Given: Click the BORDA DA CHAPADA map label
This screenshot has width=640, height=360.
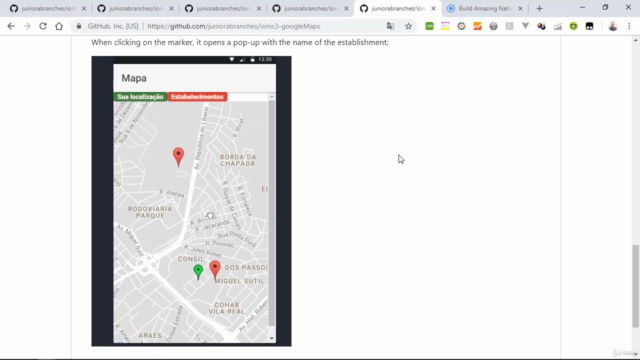Looking at the screenshot, I should coord(238,160).
